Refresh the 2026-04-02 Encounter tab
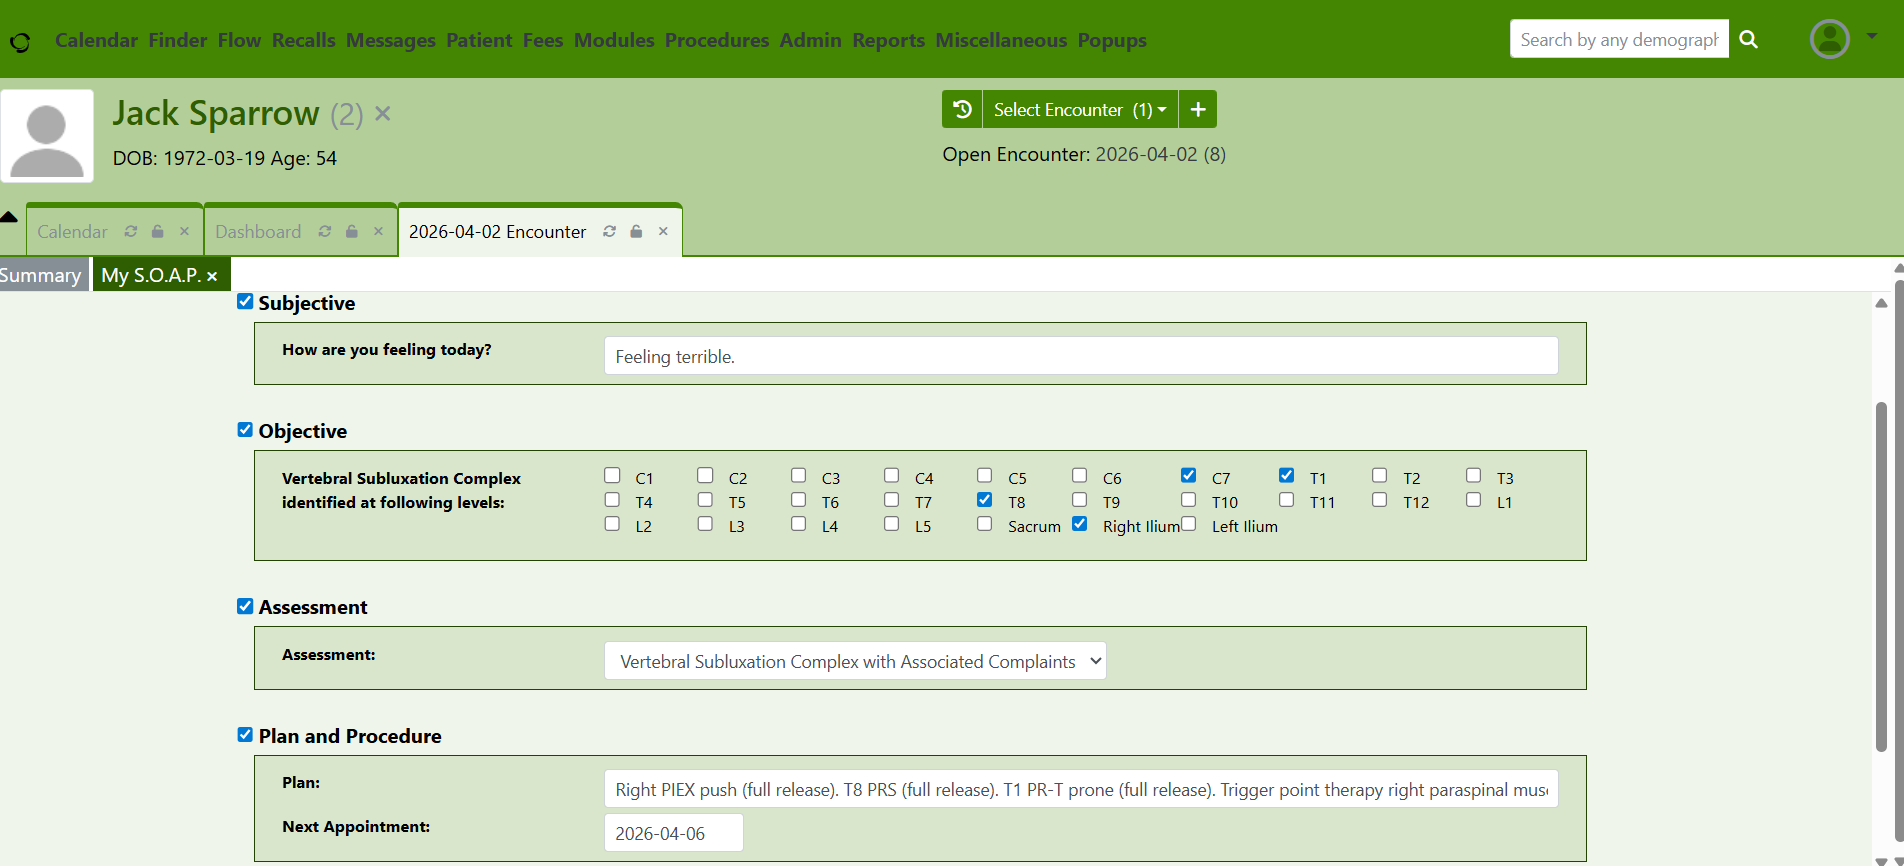 609,231
